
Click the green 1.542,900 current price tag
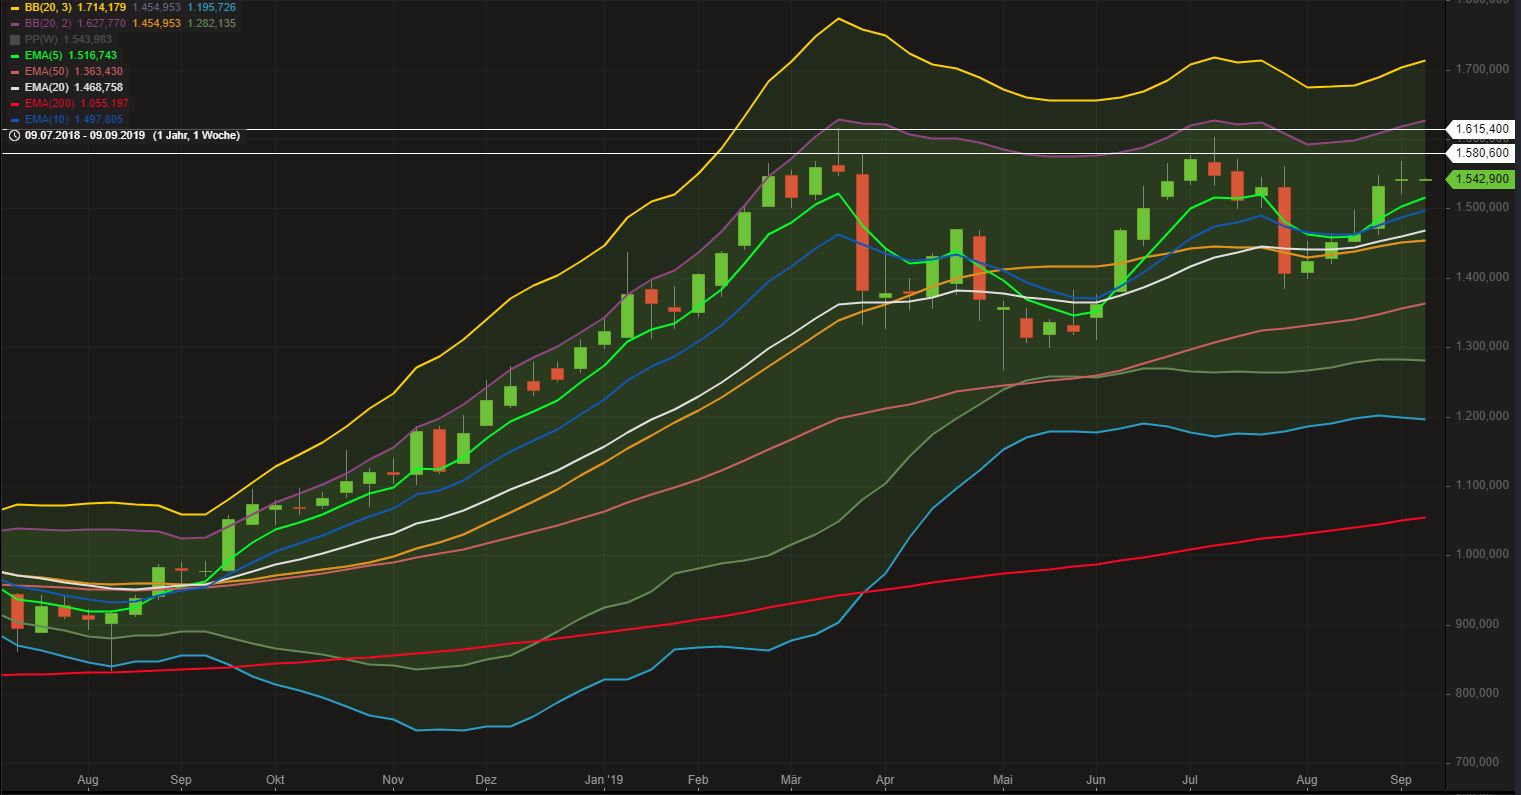(1484, 178)
